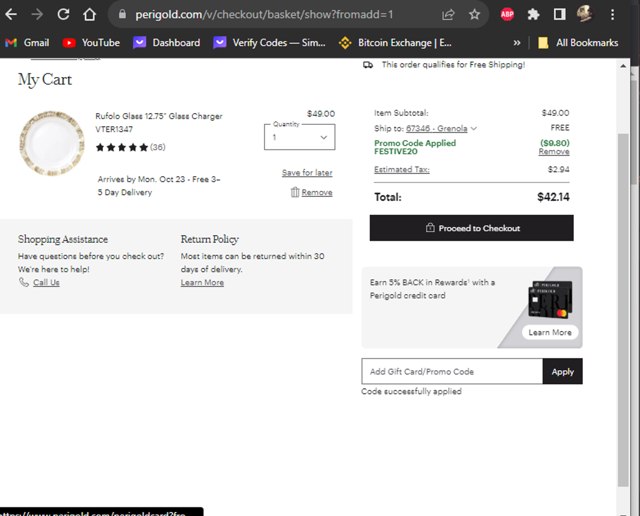The width and height of the screenshot is (640, 516).
Task: Bookmark this page with the star icon
Action: coord(474,15)
